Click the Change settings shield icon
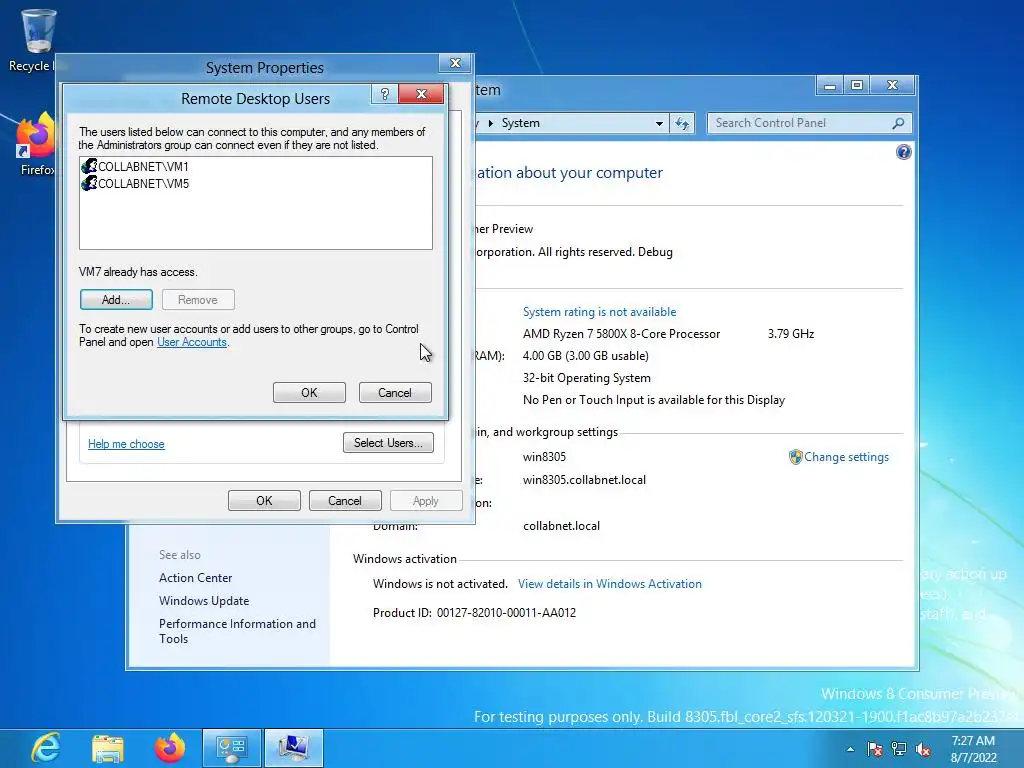The image size is (1024, 768). [x=795, y=457]
